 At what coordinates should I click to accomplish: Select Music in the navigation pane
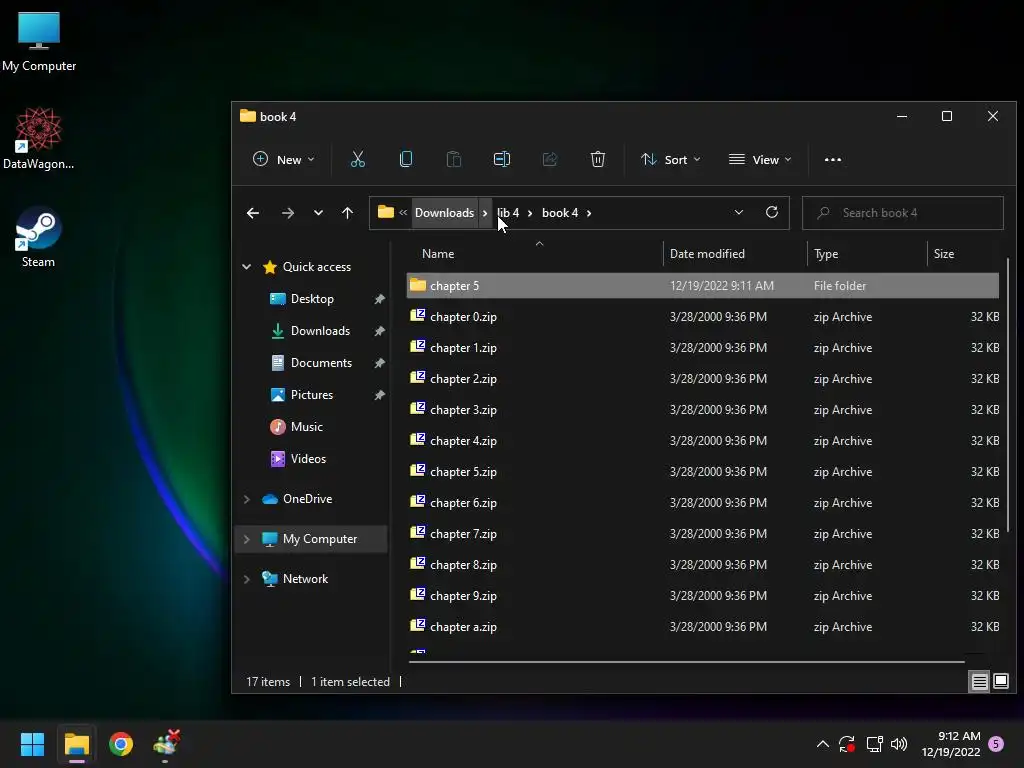pos(306,427)
